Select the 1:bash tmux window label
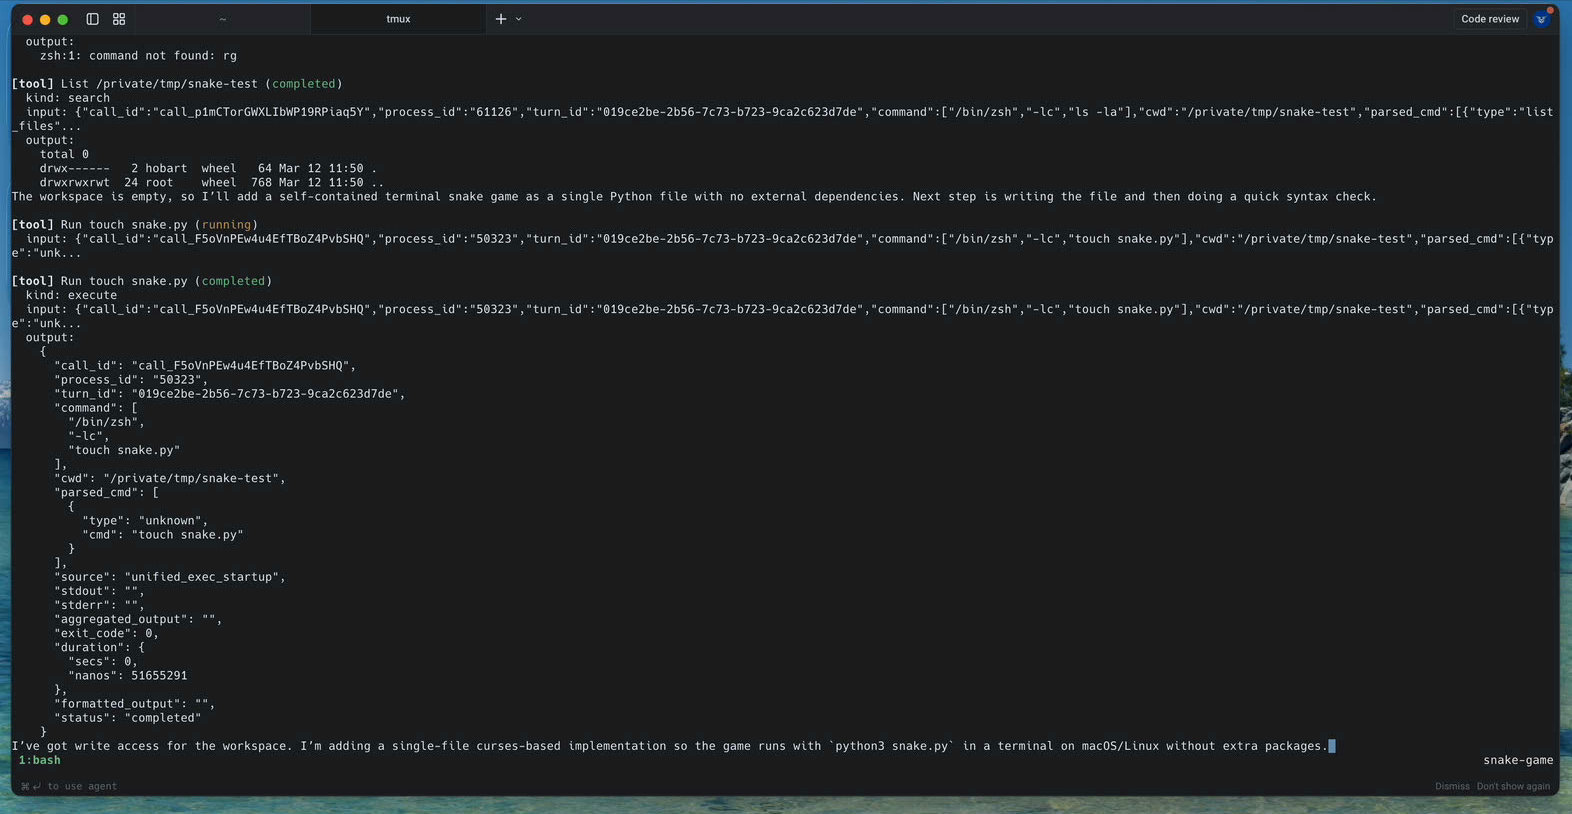1572x814 pixels. click(x=39, y=760)
